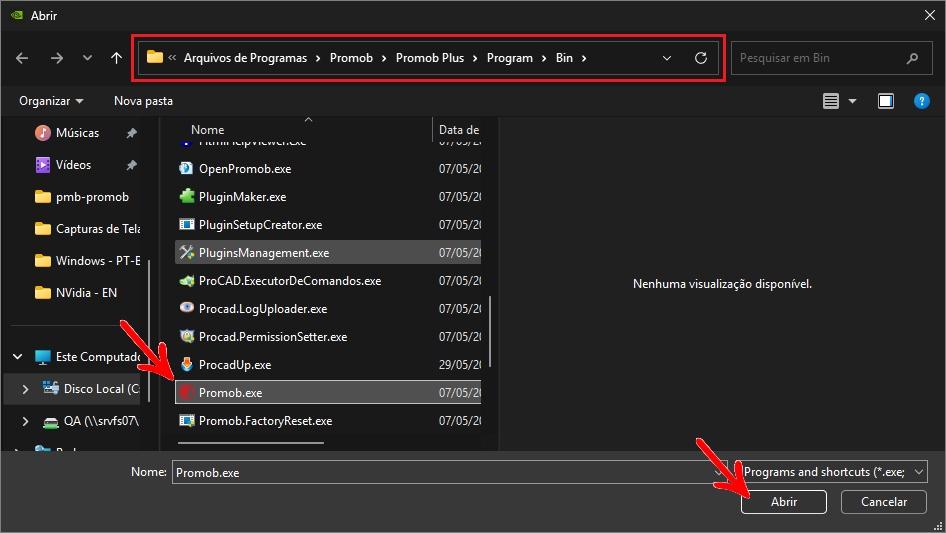946x533 pixels.
Task: Change view layout with list icon
Action: (x=831, y=101)
